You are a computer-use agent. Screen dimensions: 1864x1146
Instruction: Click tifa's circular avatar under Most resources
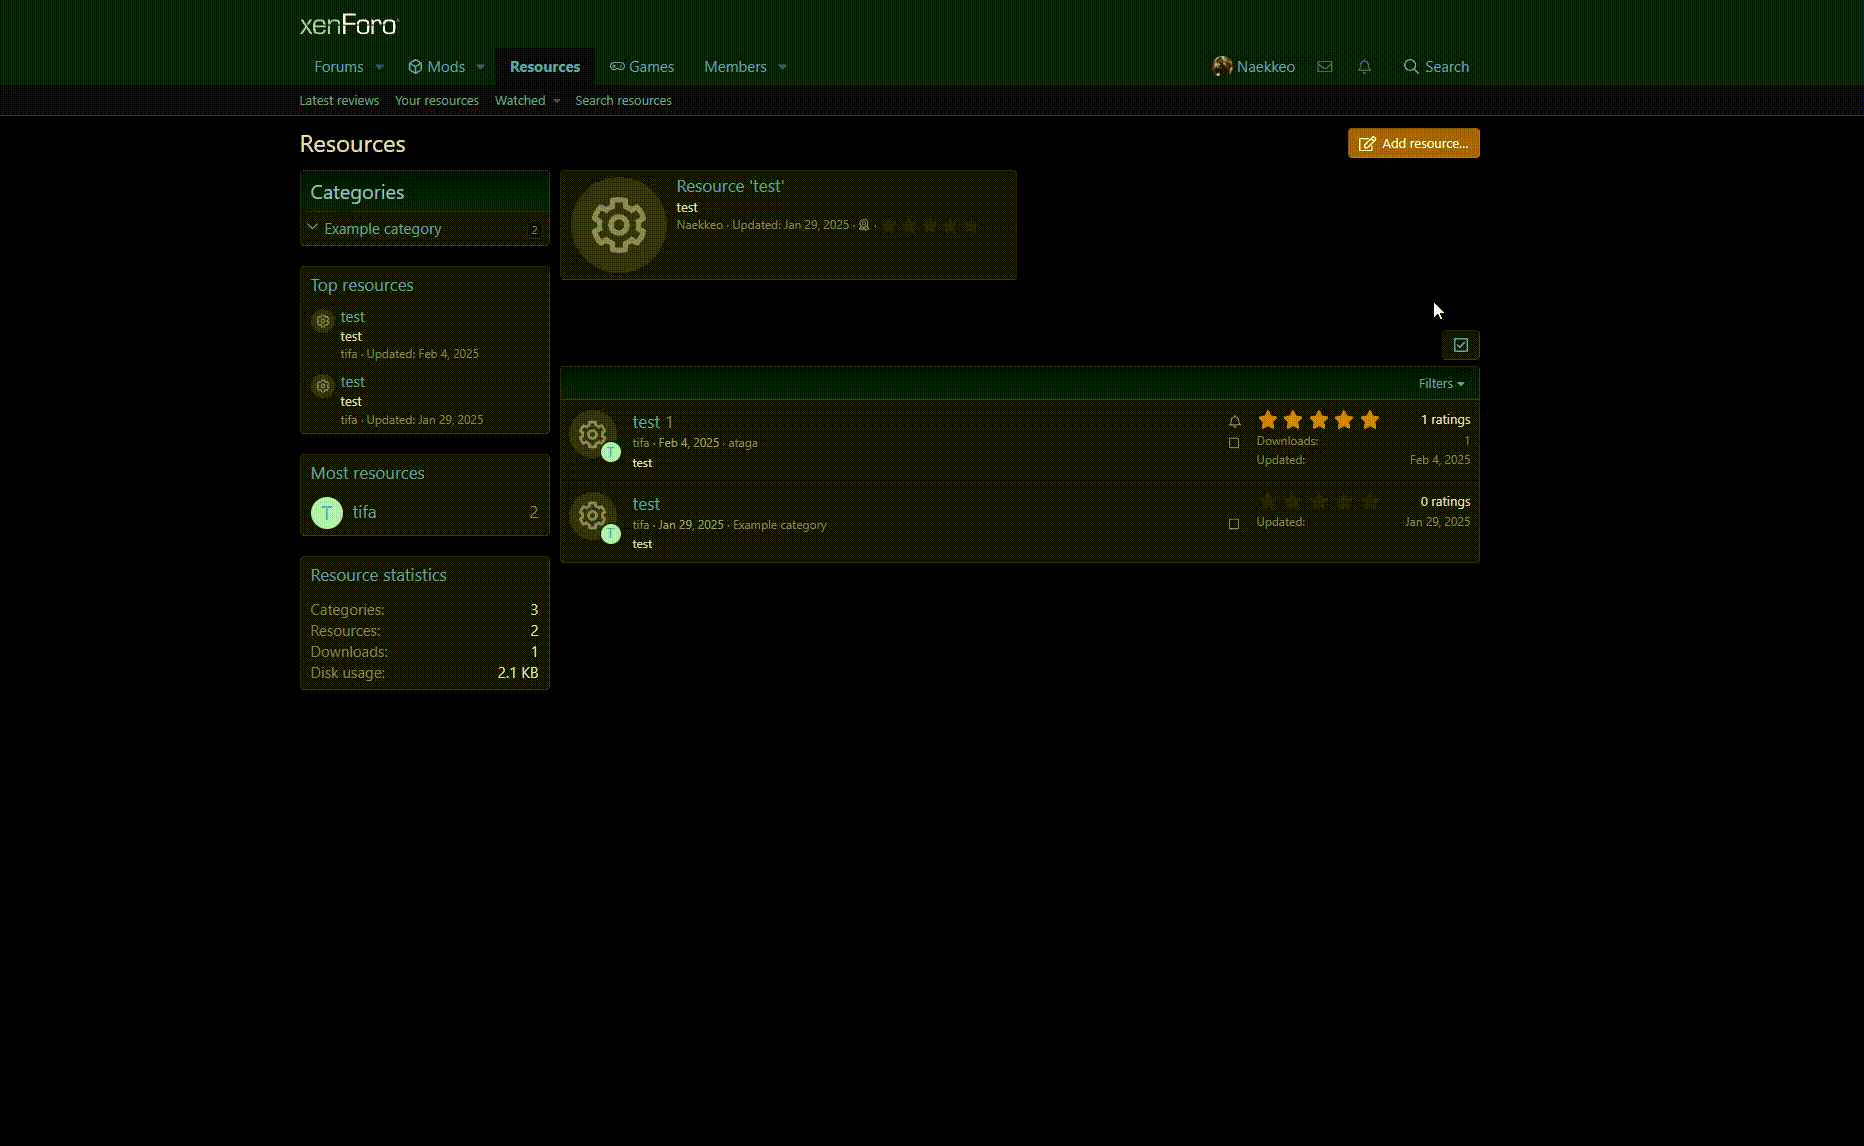tap(327, 512)
